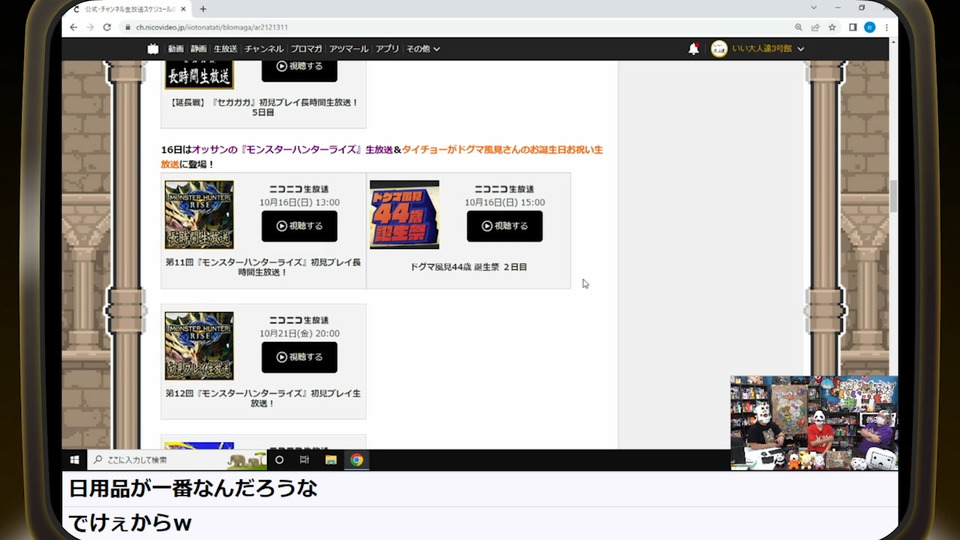This screenshot has height=540, width=960.
Task: Click the webcam overlay with masked people
Action: point(814,423)
